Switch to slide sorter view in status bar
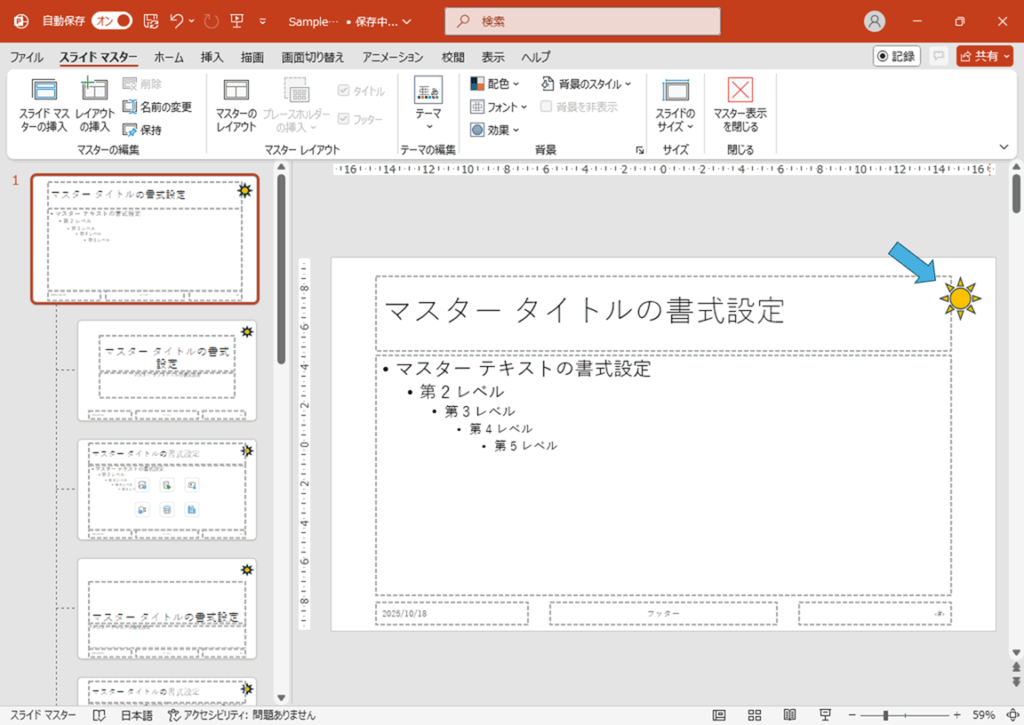Image resolution: width=1024 pixels, height=725 pixels. pos(754,715)
